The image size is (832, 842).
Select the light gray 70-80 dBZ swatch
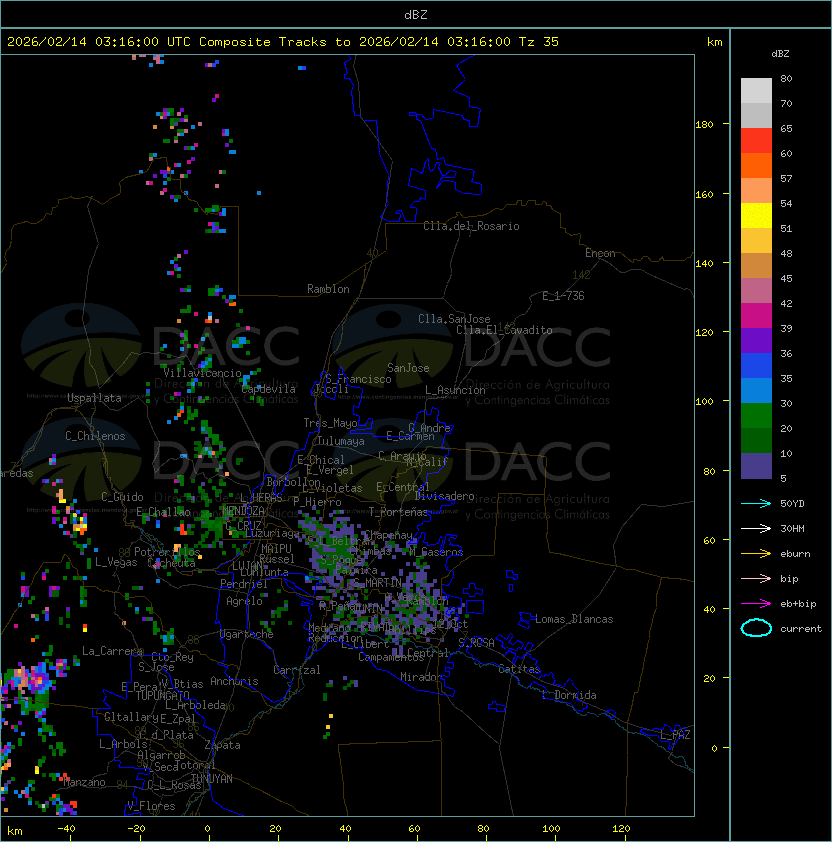click(756, 90)
